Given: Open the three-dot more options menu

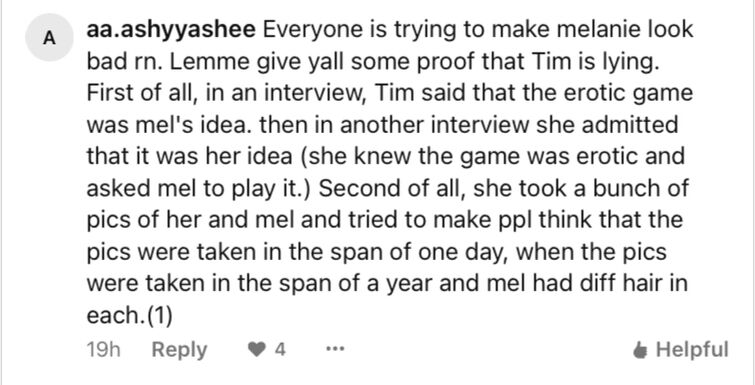Looking at the screenshot, I should point(335,350).
